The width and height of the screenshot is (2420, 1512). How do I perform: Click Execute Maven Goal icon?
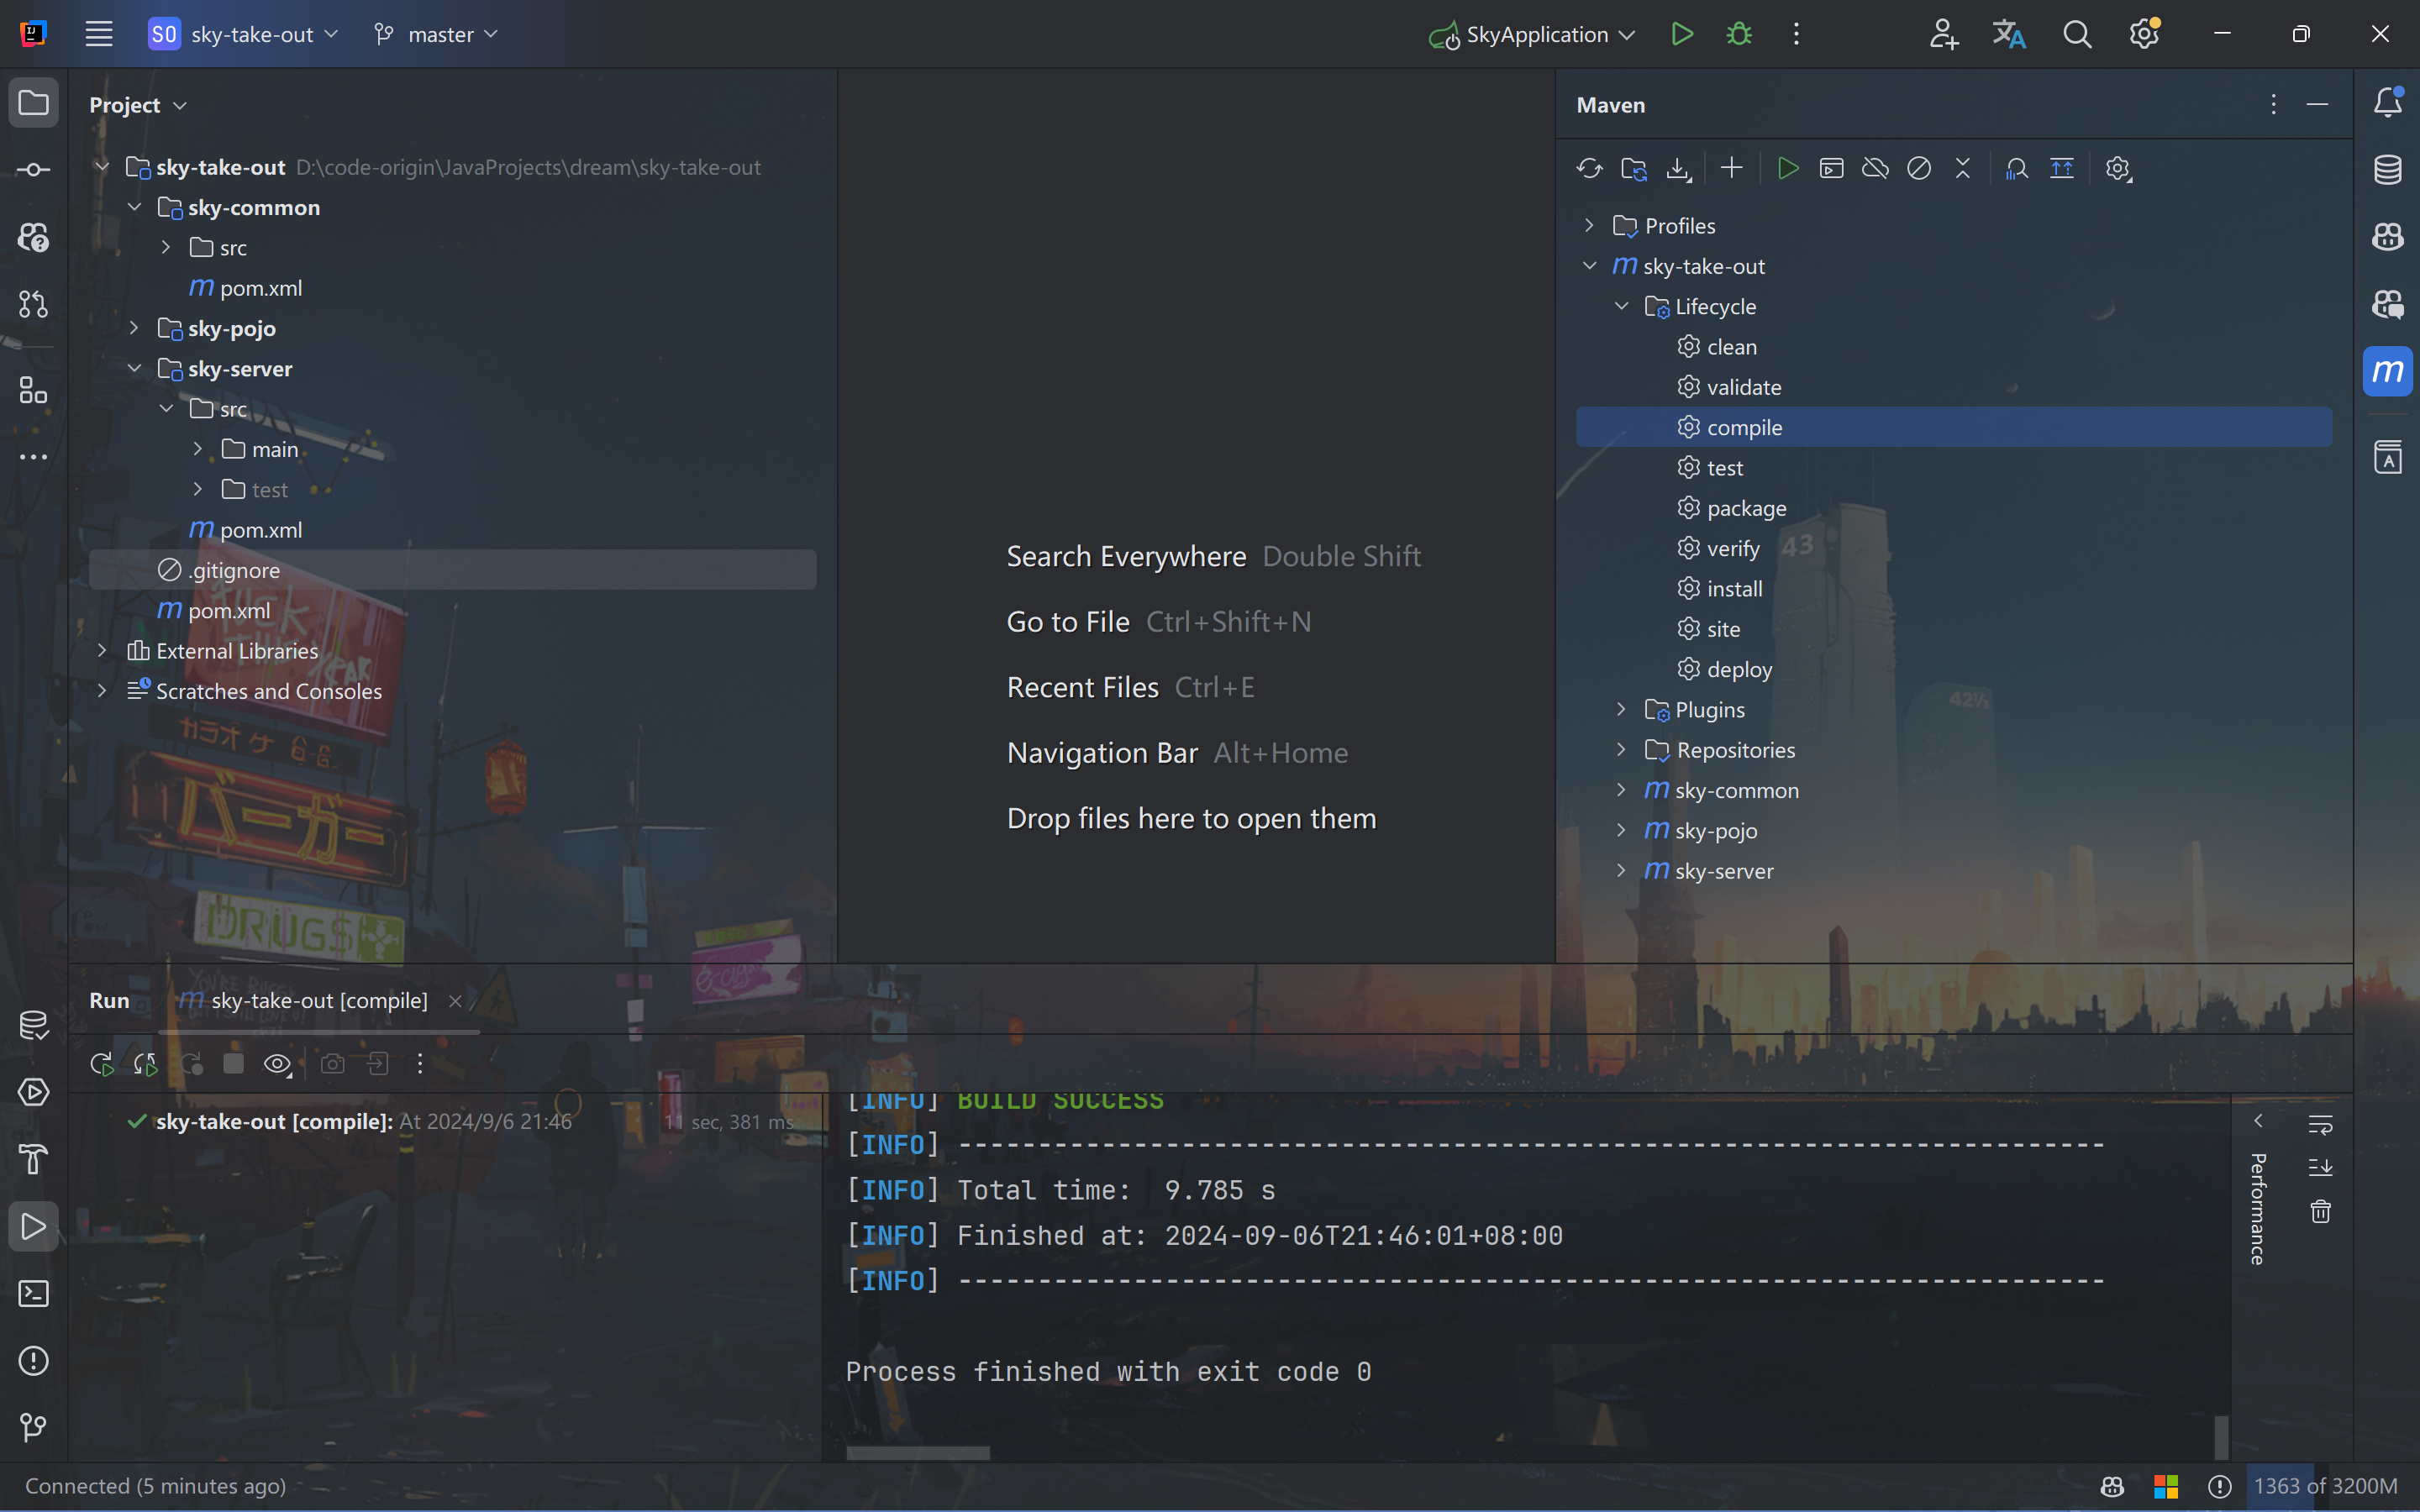(x=1831, y=168)
